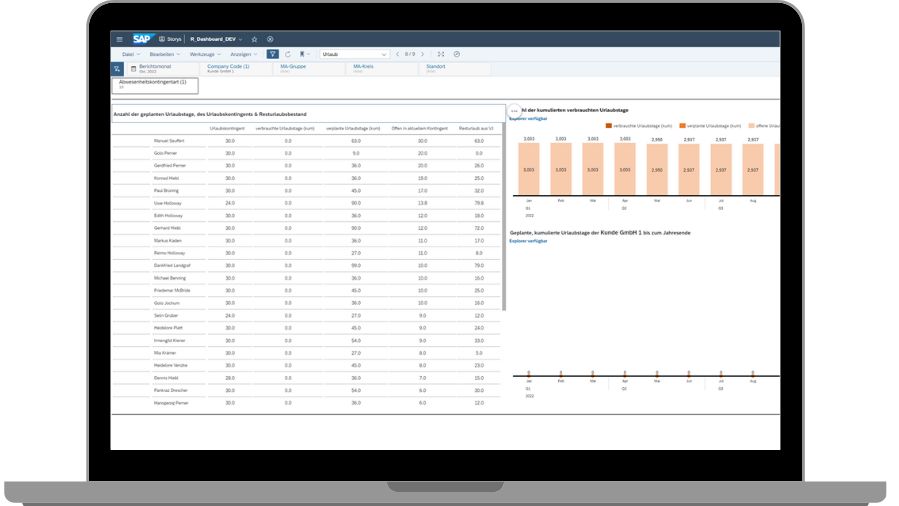Expand the R_Dashboard_DEV title dropdown
This screenshot has width=899, height=506.
(241, 39)
